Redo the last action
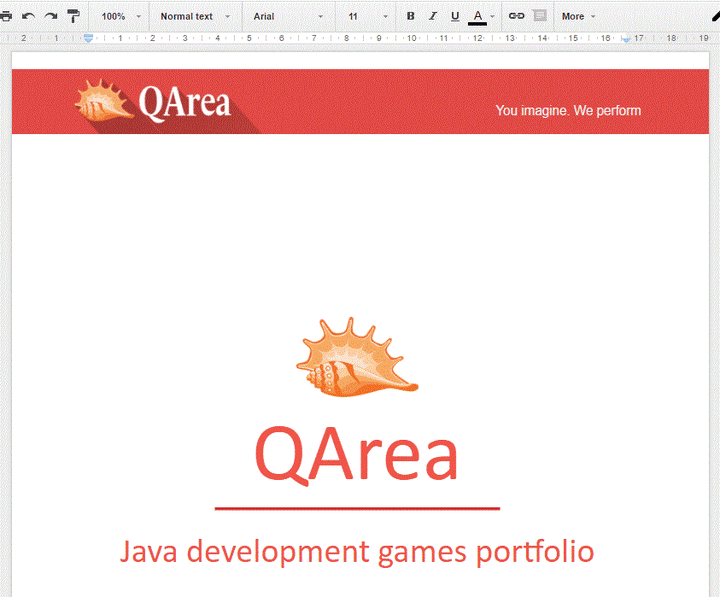The width and height of the screenshot is (720, 597). pyautogui.click(x=51, y=17)
